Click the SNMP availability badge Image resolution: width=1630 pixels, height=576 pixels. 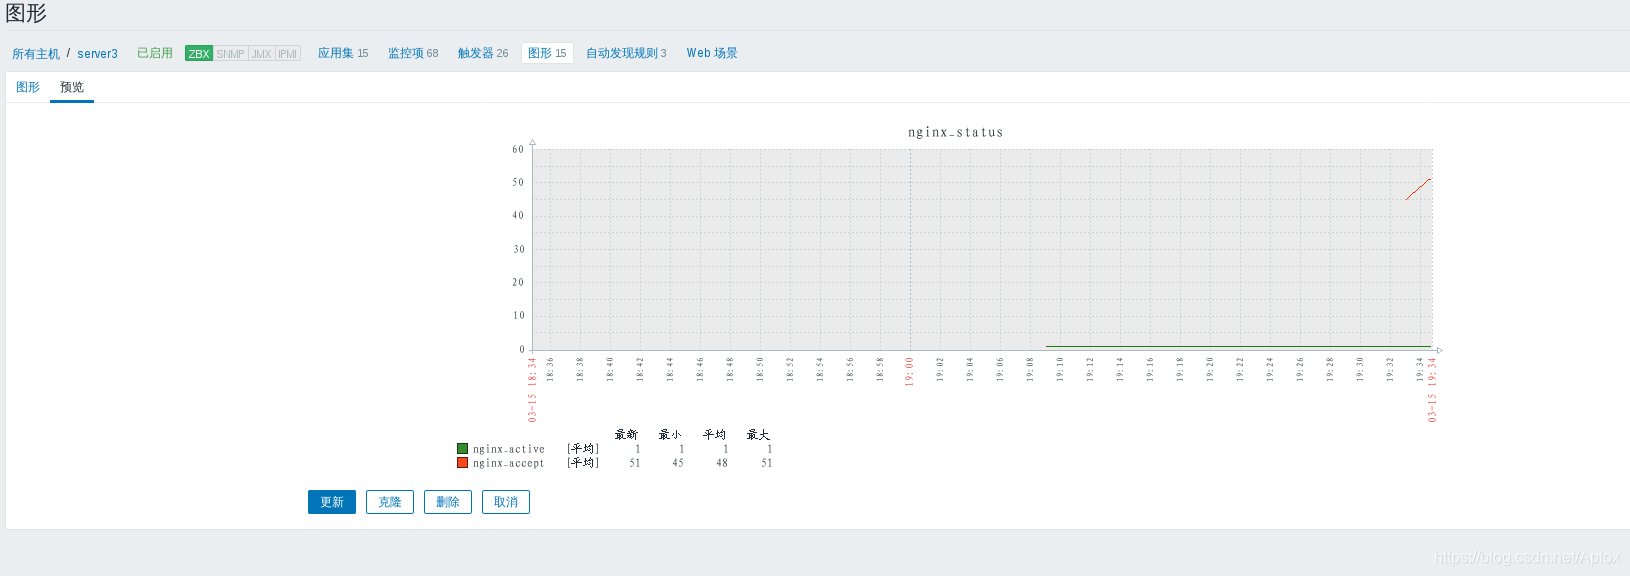pos(231,54)
